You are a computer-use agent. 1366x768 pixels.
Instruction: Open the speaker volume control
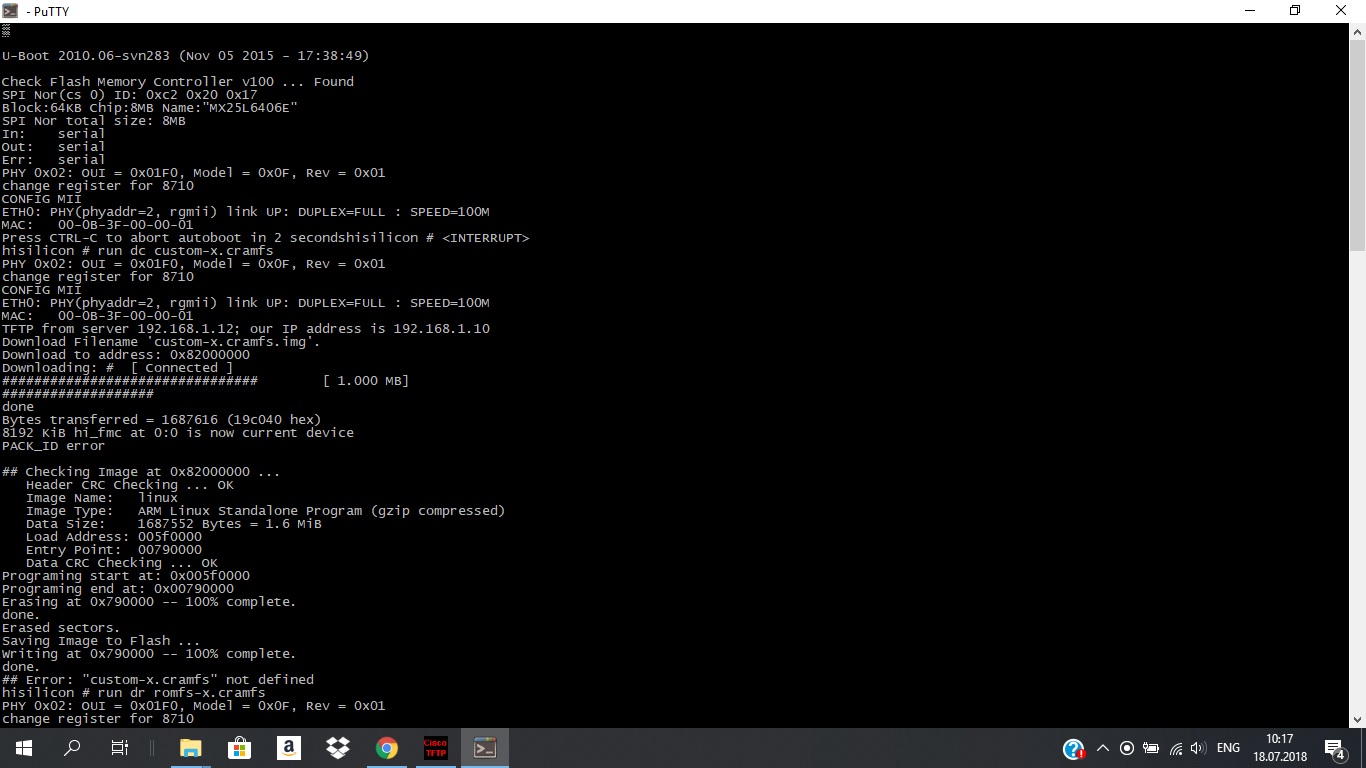1198,748
